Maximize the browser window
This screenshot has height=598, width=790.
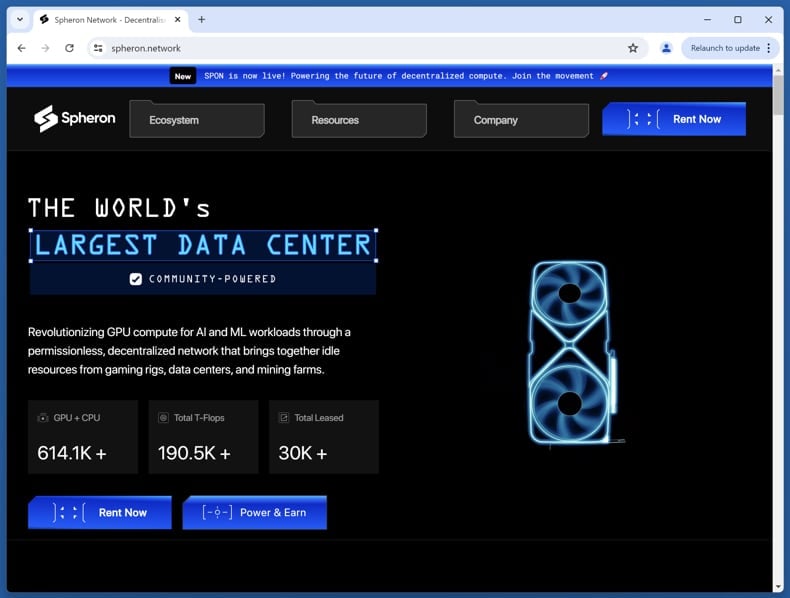point(738,20)
